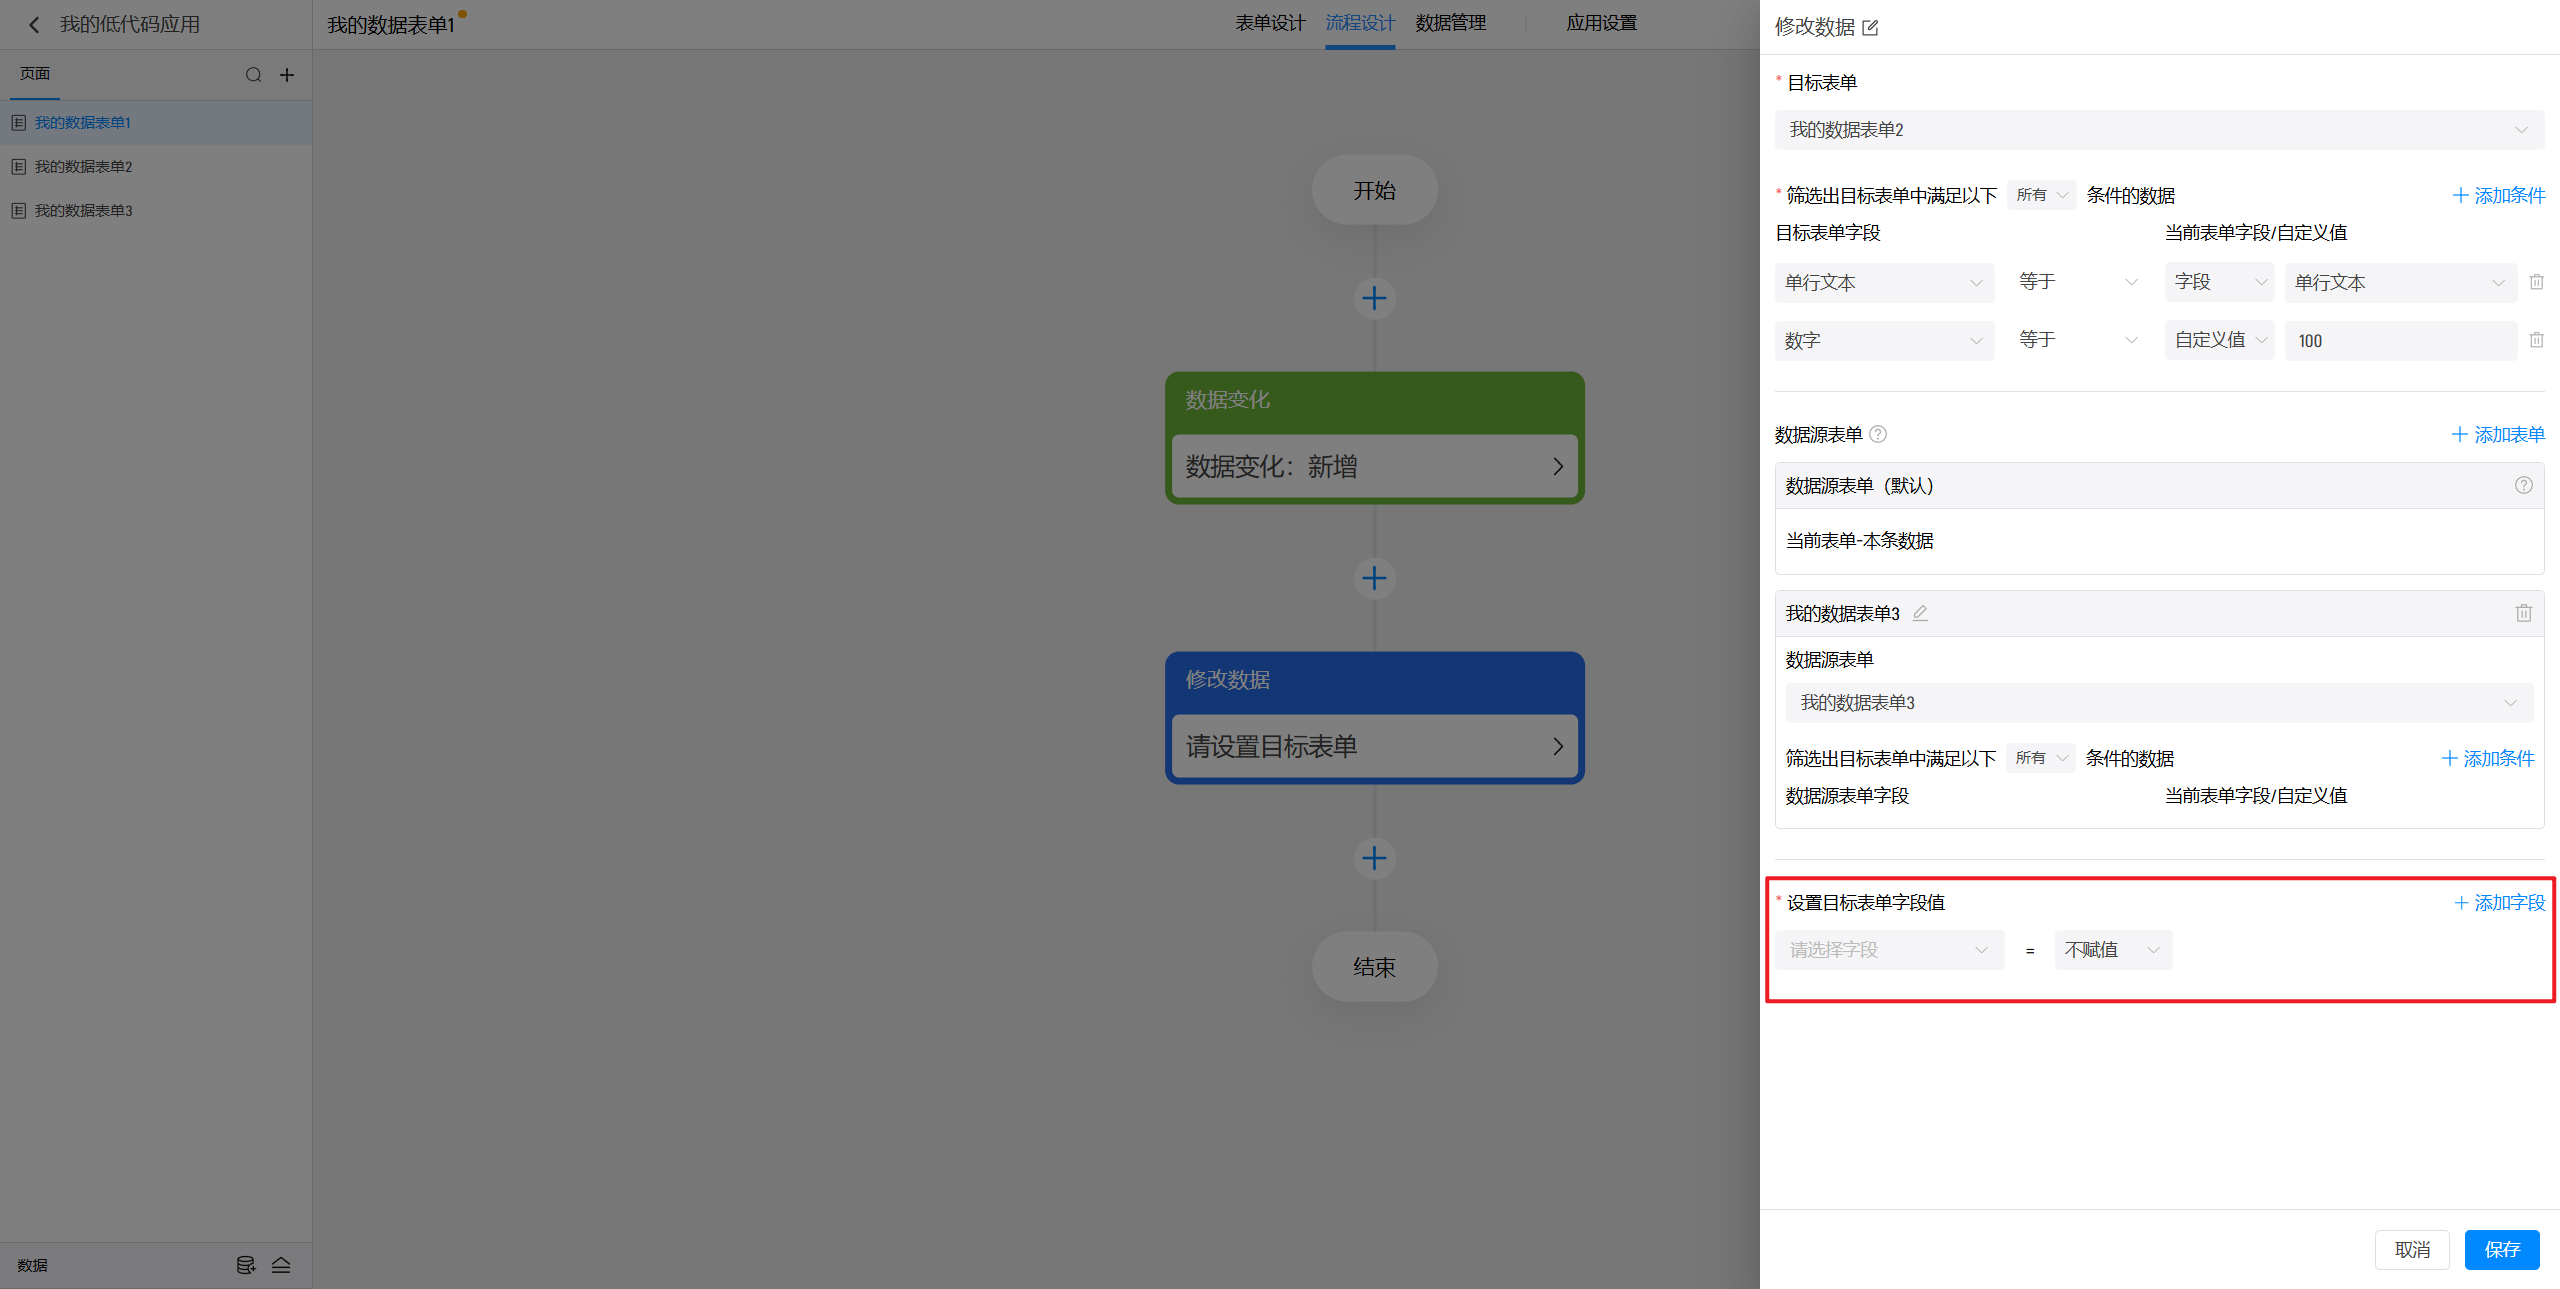Open the 目标表单 dropdown showing 我的数据表单2
Screen dimensions: 2560x1289
click(2159, 130)
